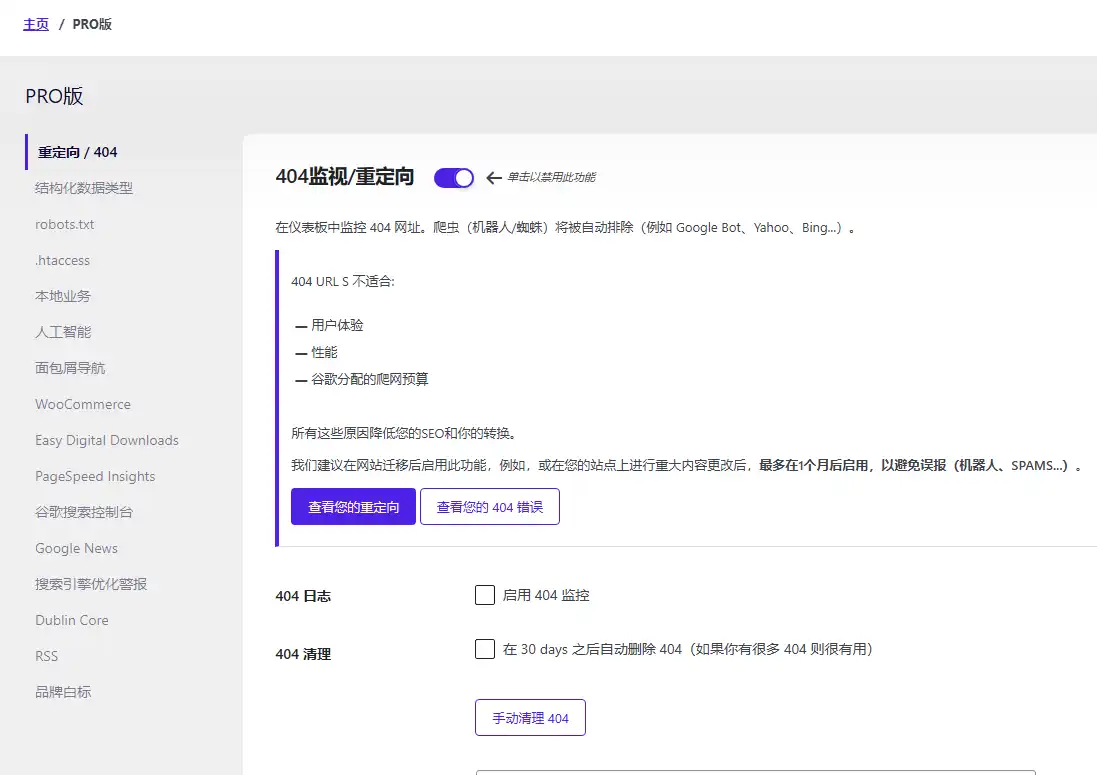1097x775 pixels.
Task: Open Easy Digital Downloads settings
Action: (106, 440)
